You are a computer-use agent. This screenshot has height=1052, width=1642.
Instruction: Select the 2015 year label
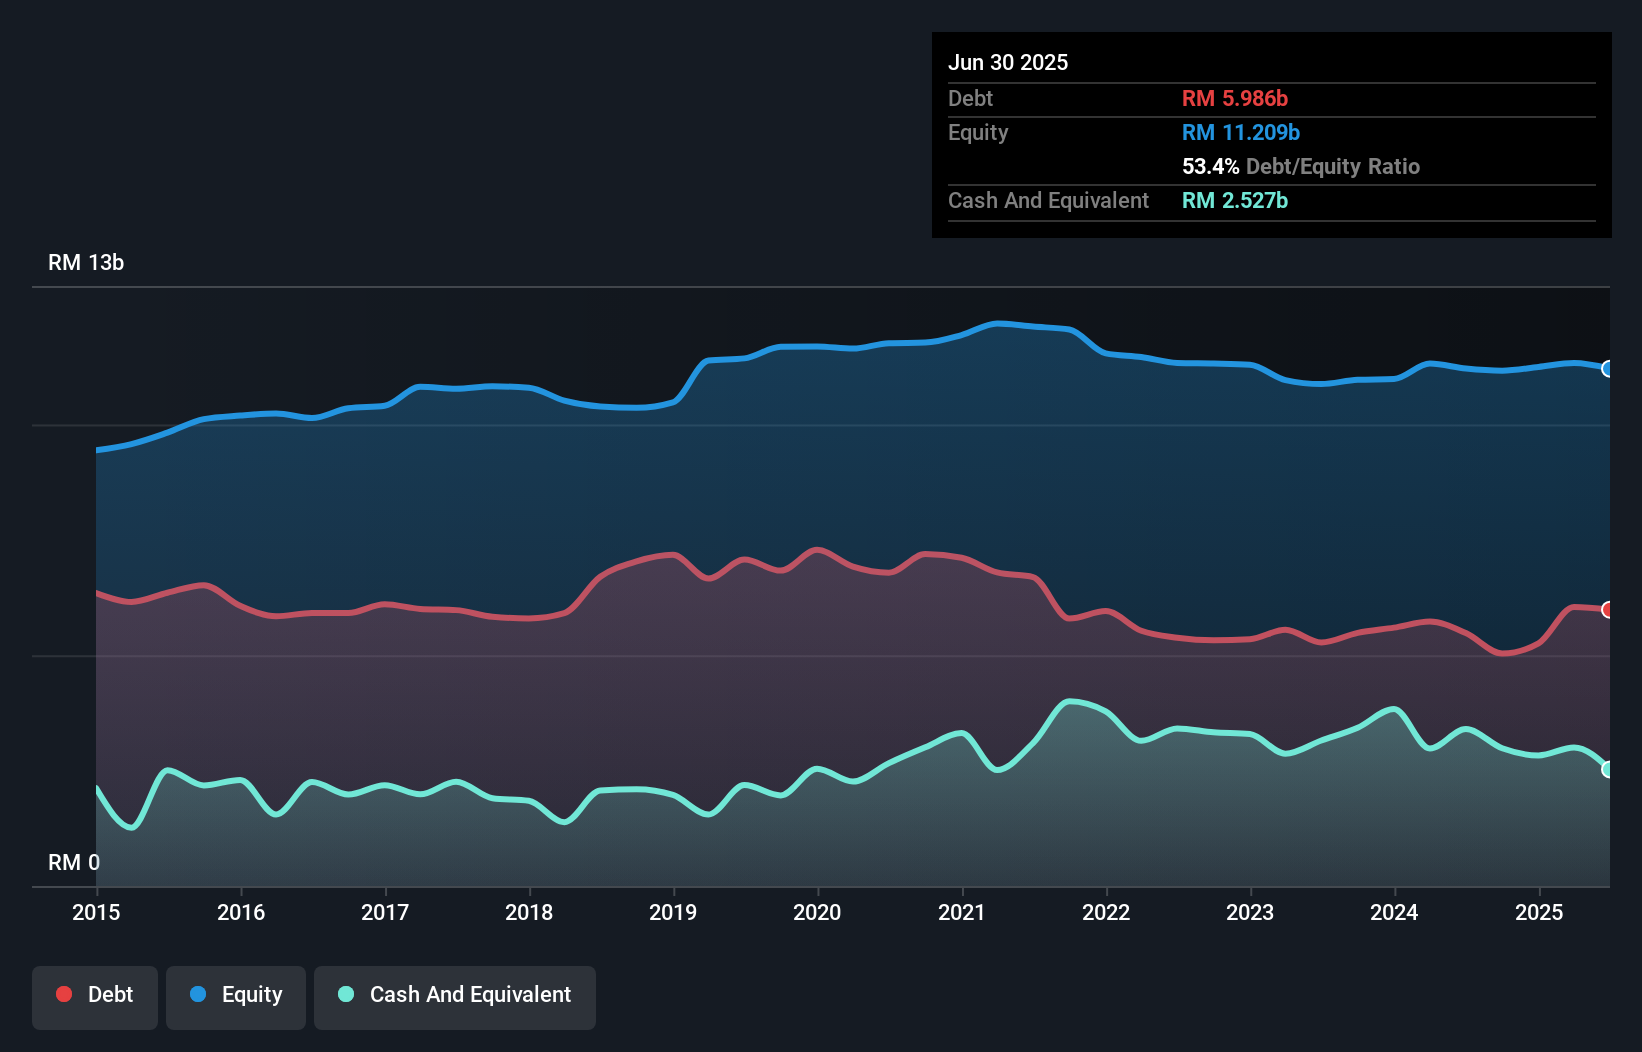[95, 912]
